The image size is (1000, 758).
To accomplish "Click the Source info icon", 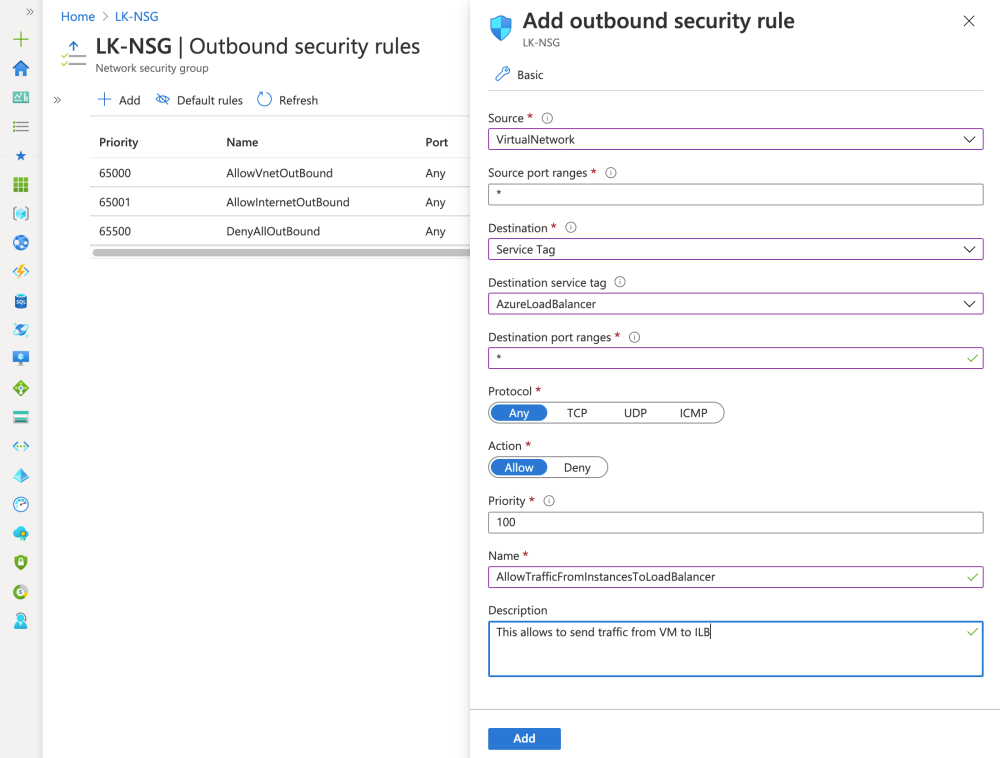I will [547, 118].
